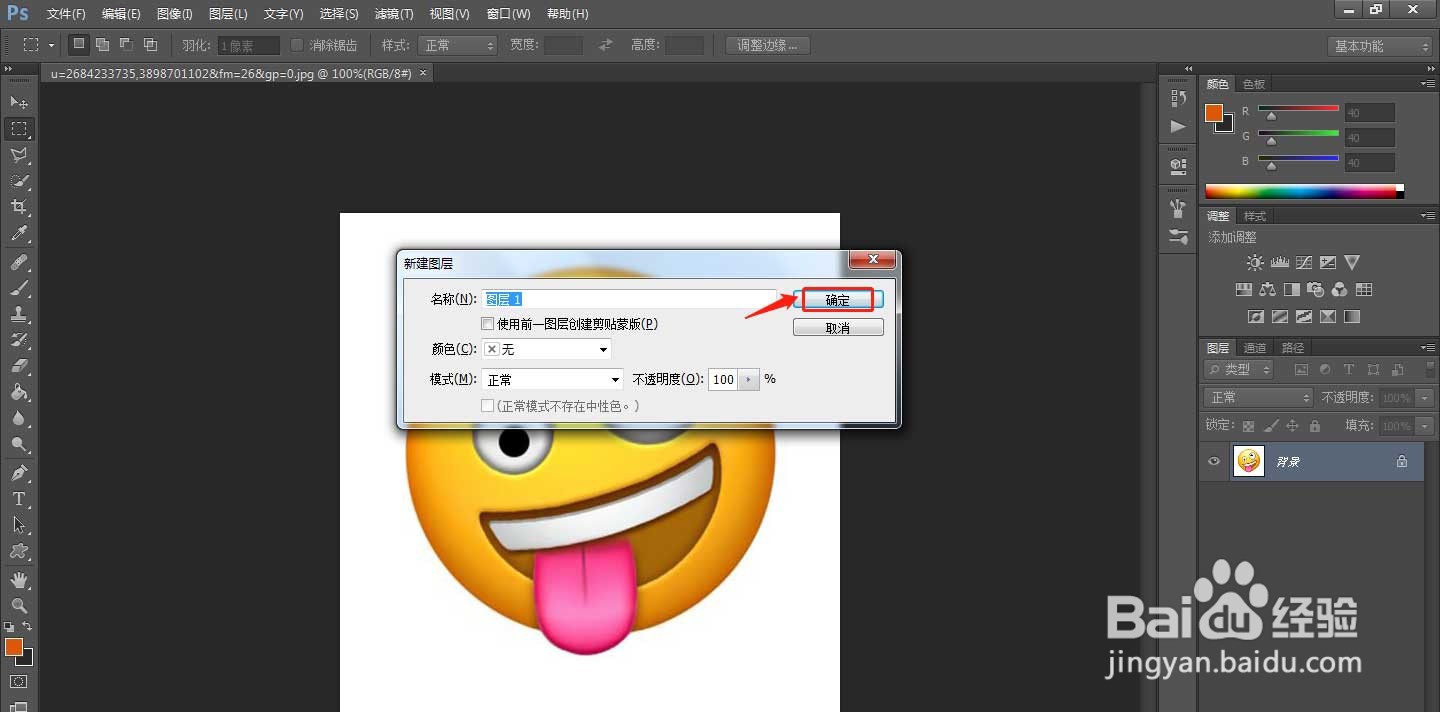Image resolution: width=1440 pixels, height=712 pixels.
Task: Cancel the New Layer dialog with 取消
Action: point(838,328)
